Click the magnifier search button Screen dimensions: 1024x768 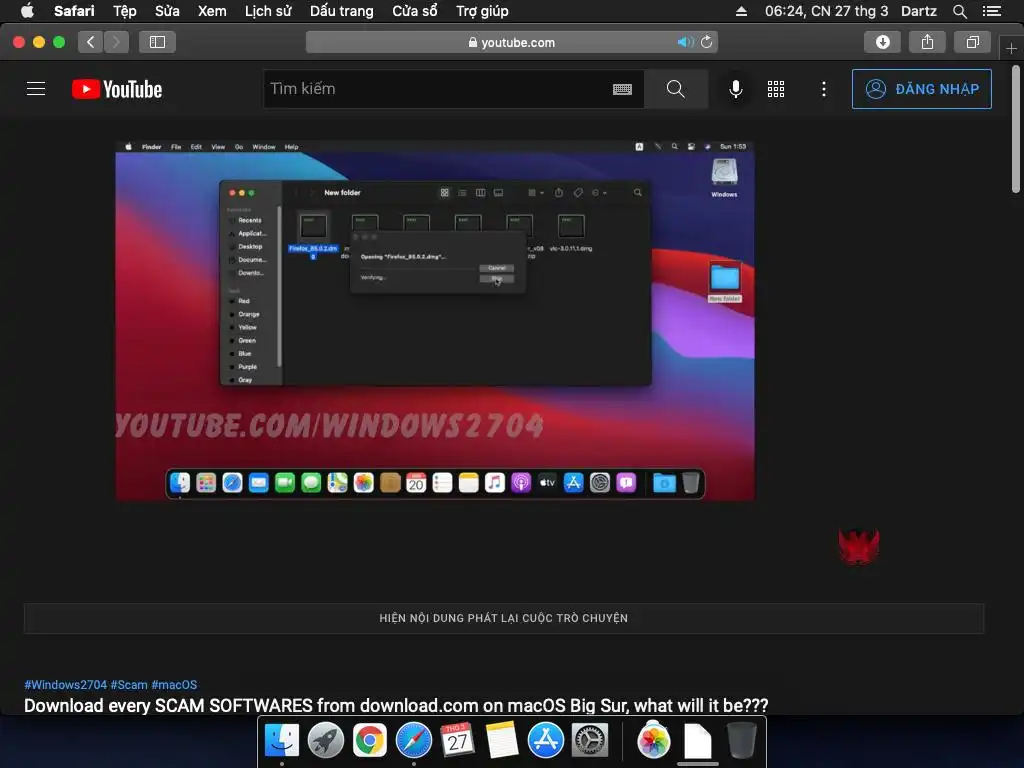click(676, 89)
